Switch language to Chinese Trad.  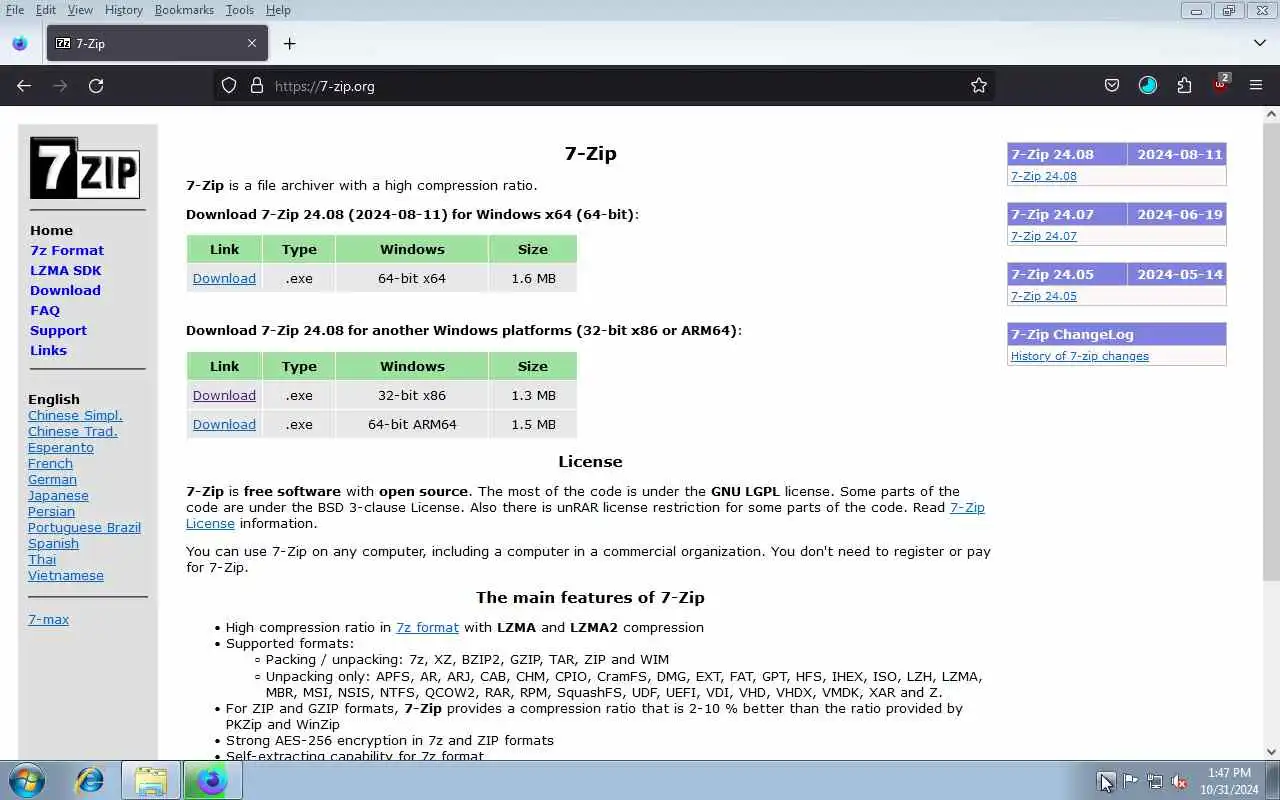pyautogui.click(x=73, y=431)
